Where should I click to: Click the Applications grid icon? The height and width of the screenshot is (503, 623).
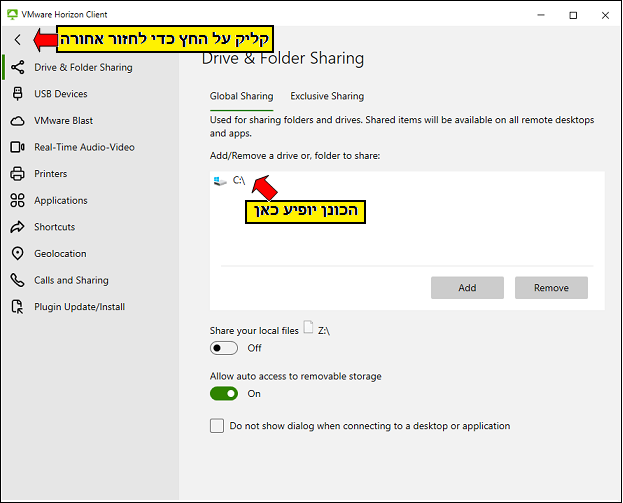coord(17,200)
